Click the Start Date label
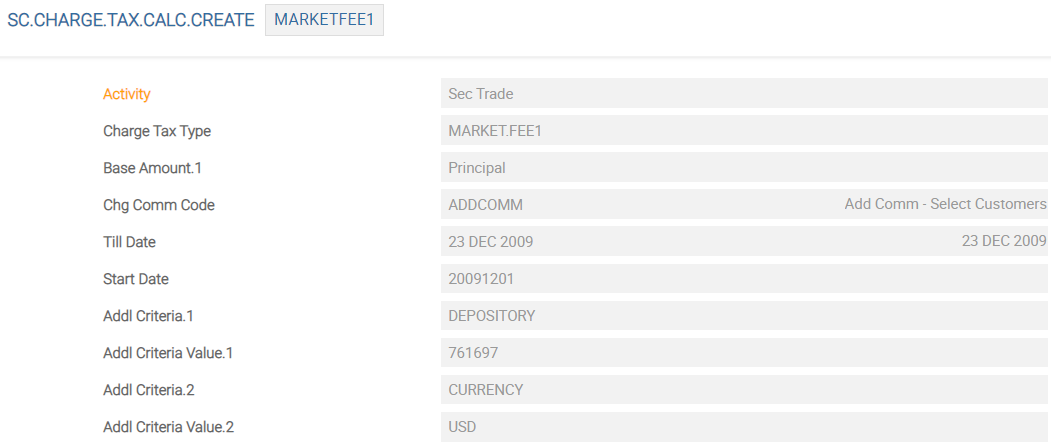The image size is (1051, 444). tap(134, 279)
